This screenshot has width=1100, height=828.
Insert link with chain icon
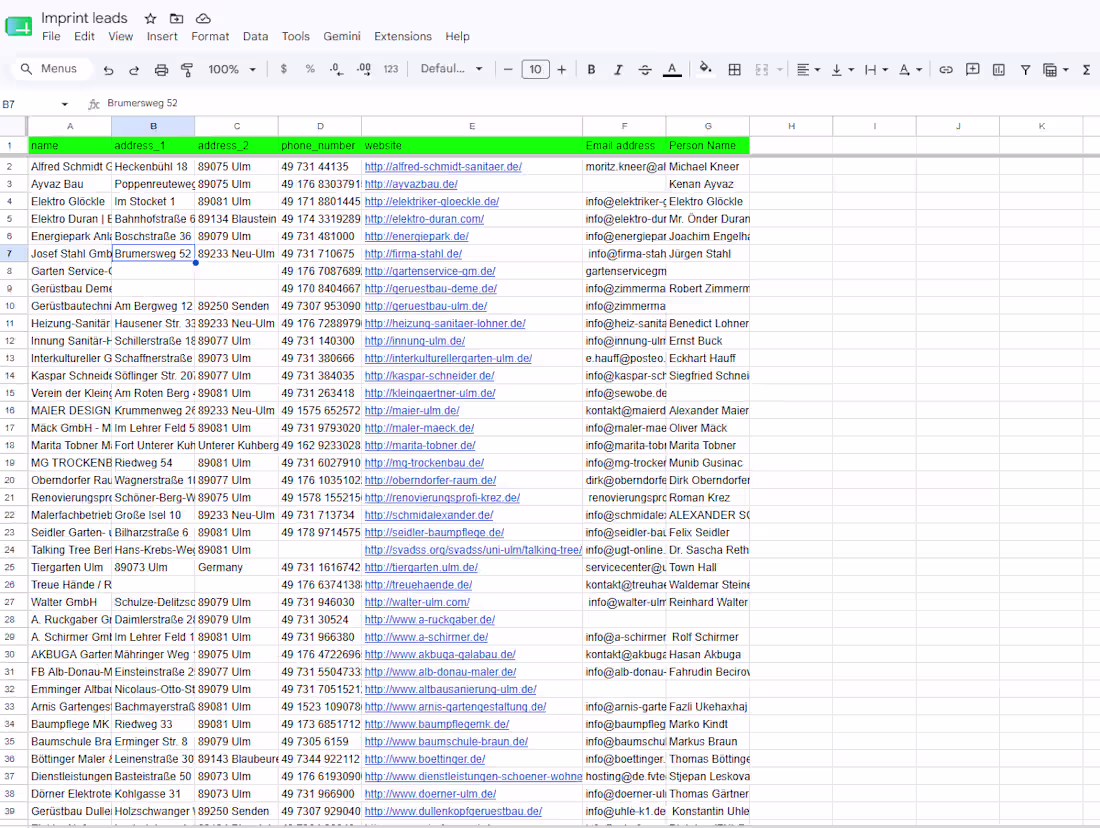946,69
